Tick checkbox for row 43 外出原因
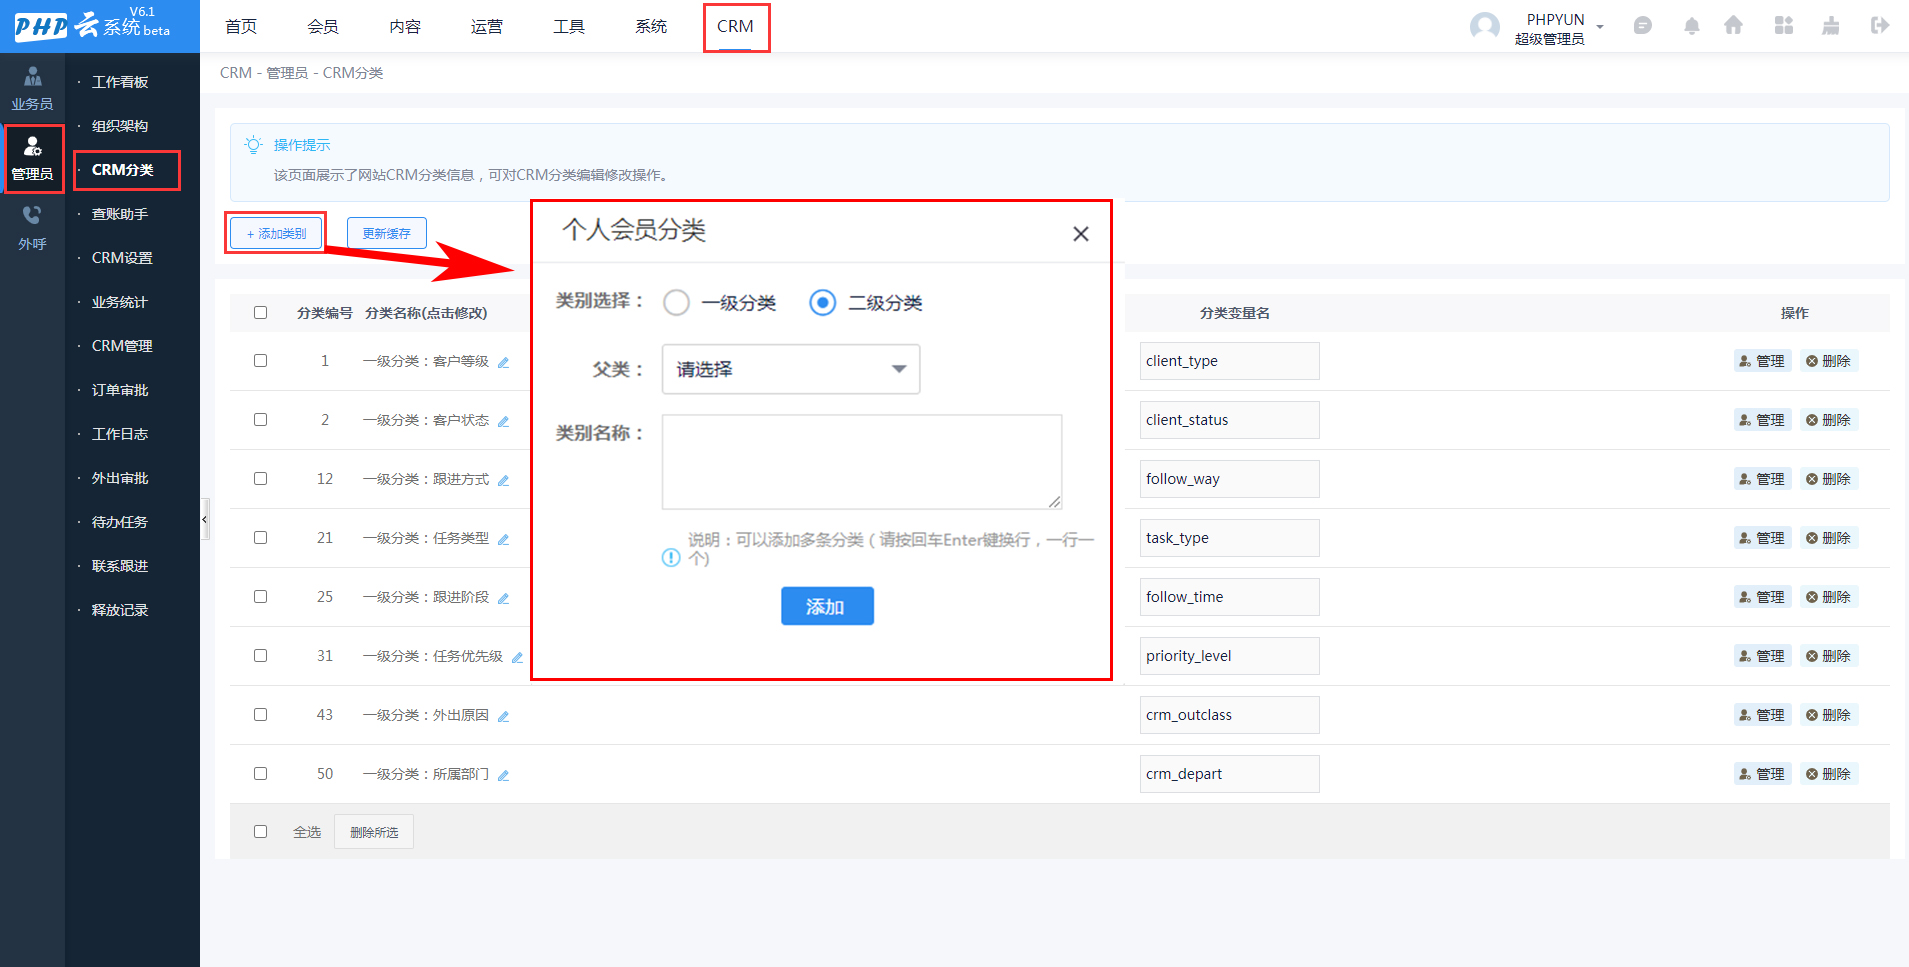The width and height of the screenshot is (1909, 967). pyautogui.click(x=260, y=715)
